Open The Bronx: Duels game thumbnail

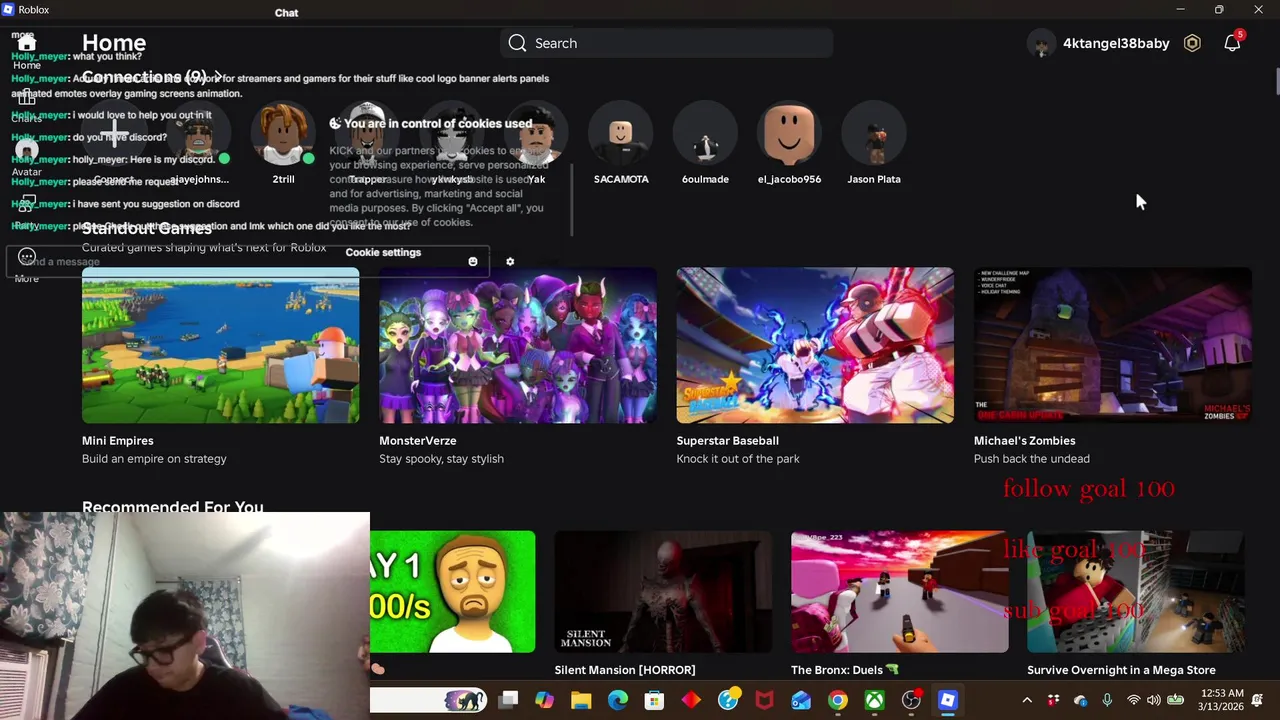click(900, 592)
